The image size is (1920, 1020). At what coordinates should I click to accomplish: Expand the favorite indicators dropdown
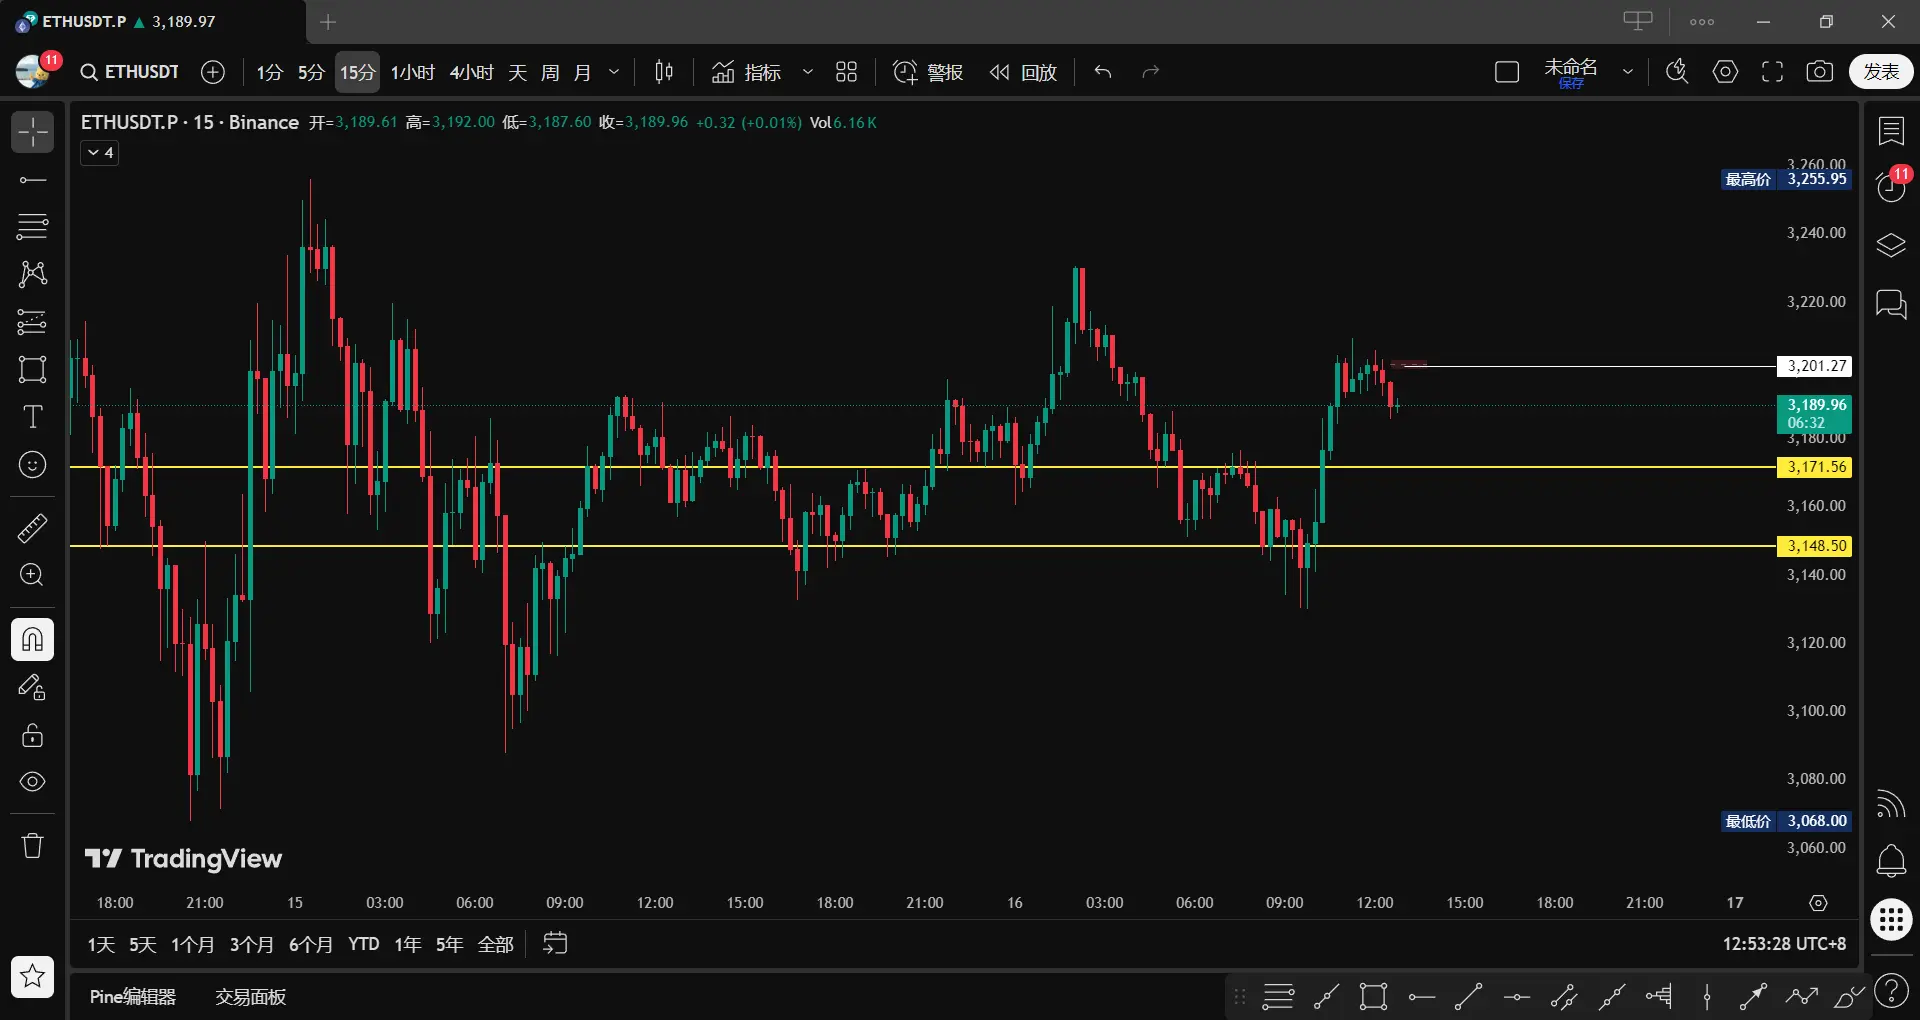point(808,72)
